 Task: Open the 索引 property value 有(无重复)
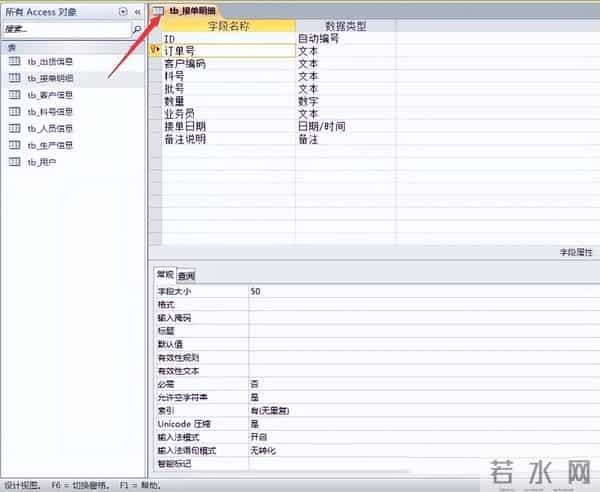coord(424,411)
